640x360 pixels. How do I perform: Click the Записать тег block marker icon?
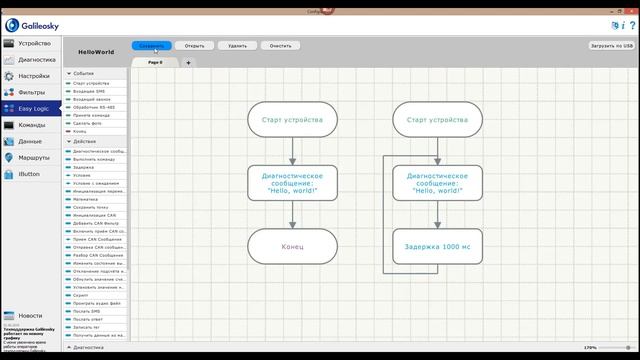(x=68, y=327)
